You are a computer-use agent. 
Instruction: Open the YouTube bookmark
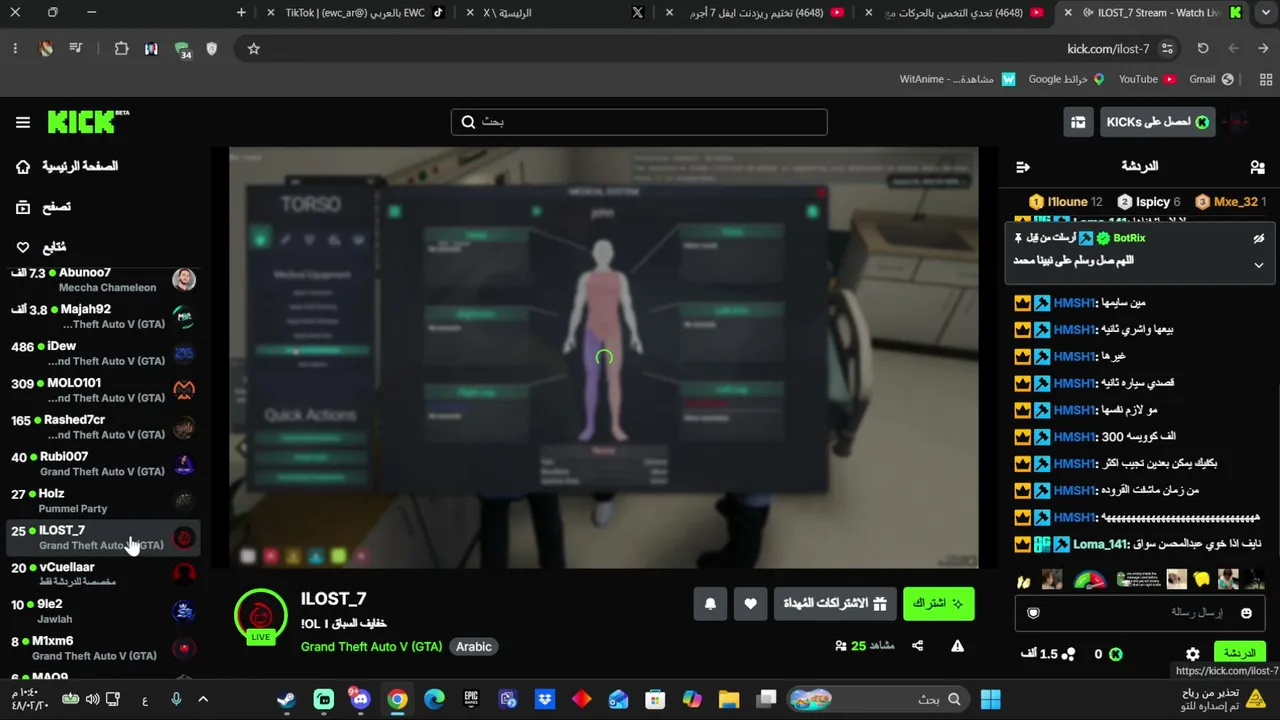(1146, 79)
